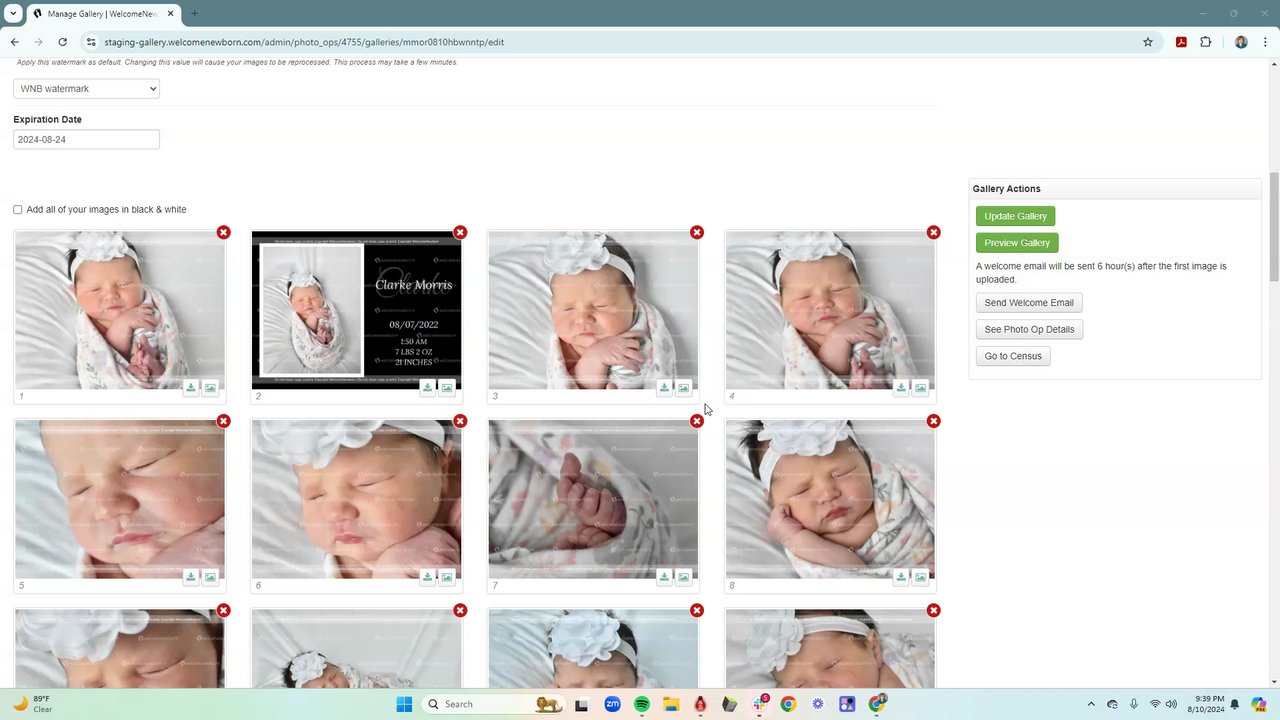Screen dimensions: 1280x720
Task: Click the picture icon on image 1
Action: coord(210,387)
